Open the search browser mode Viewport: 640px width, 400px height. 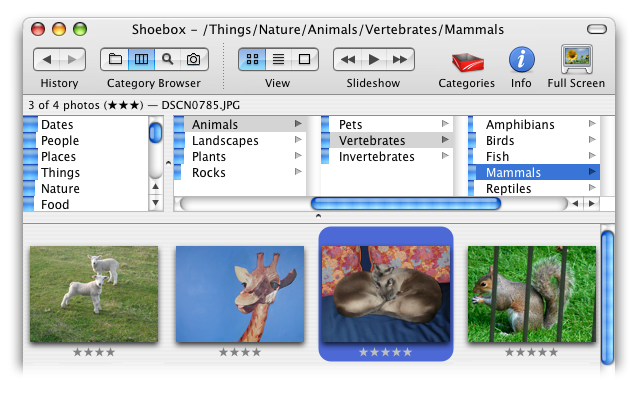click(x=167, y=60)
